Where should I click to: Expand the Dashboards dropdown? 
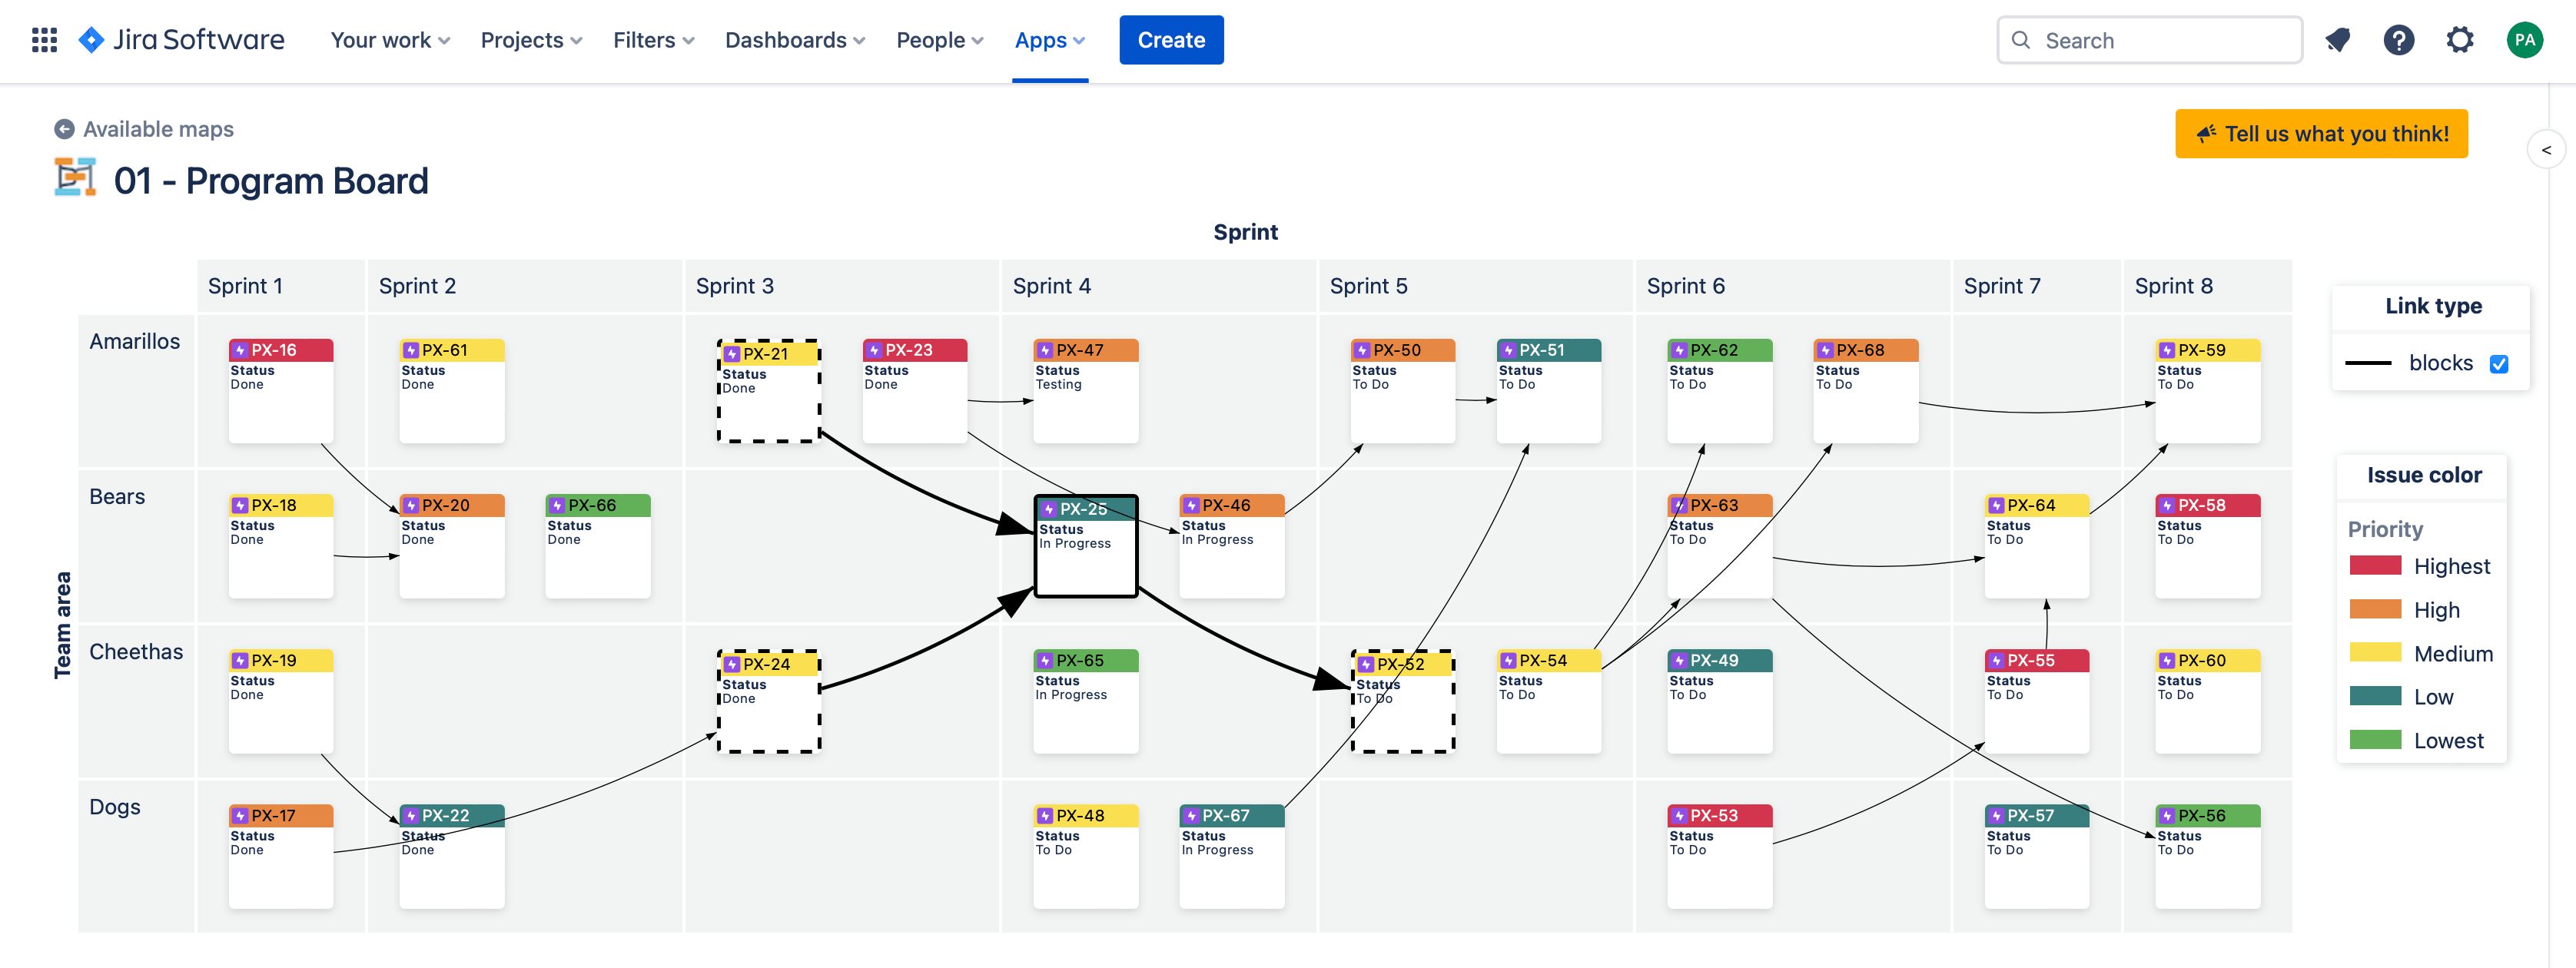tap(795, 40)
